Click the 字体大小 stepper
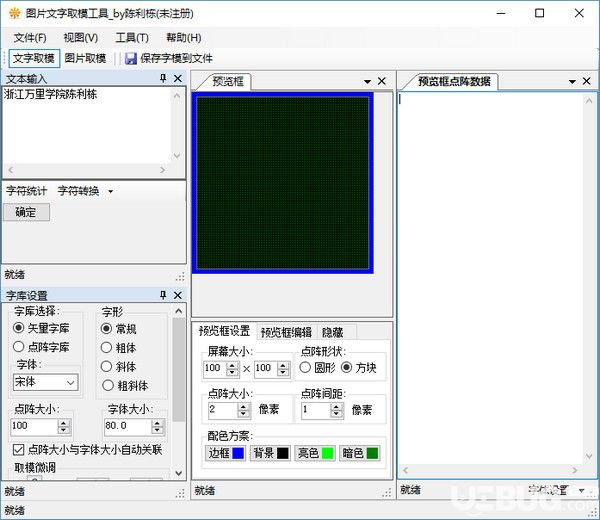The image size is (600, 520). click(x=157, y=427)
